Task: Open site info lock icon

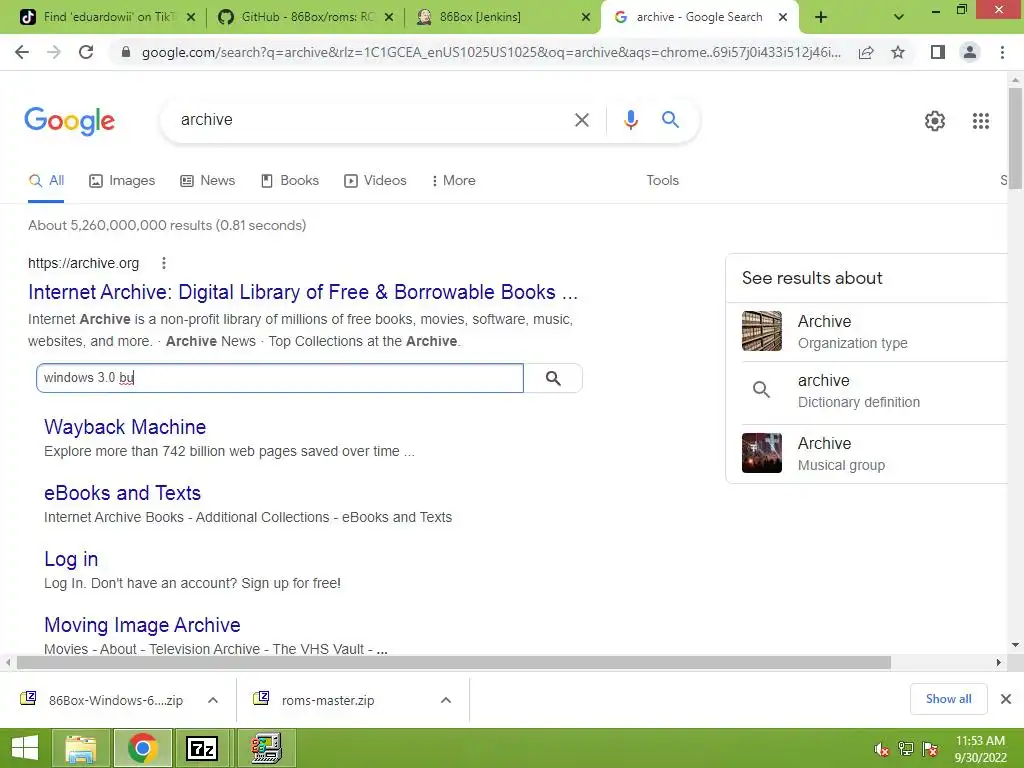Action: point(126,52)
